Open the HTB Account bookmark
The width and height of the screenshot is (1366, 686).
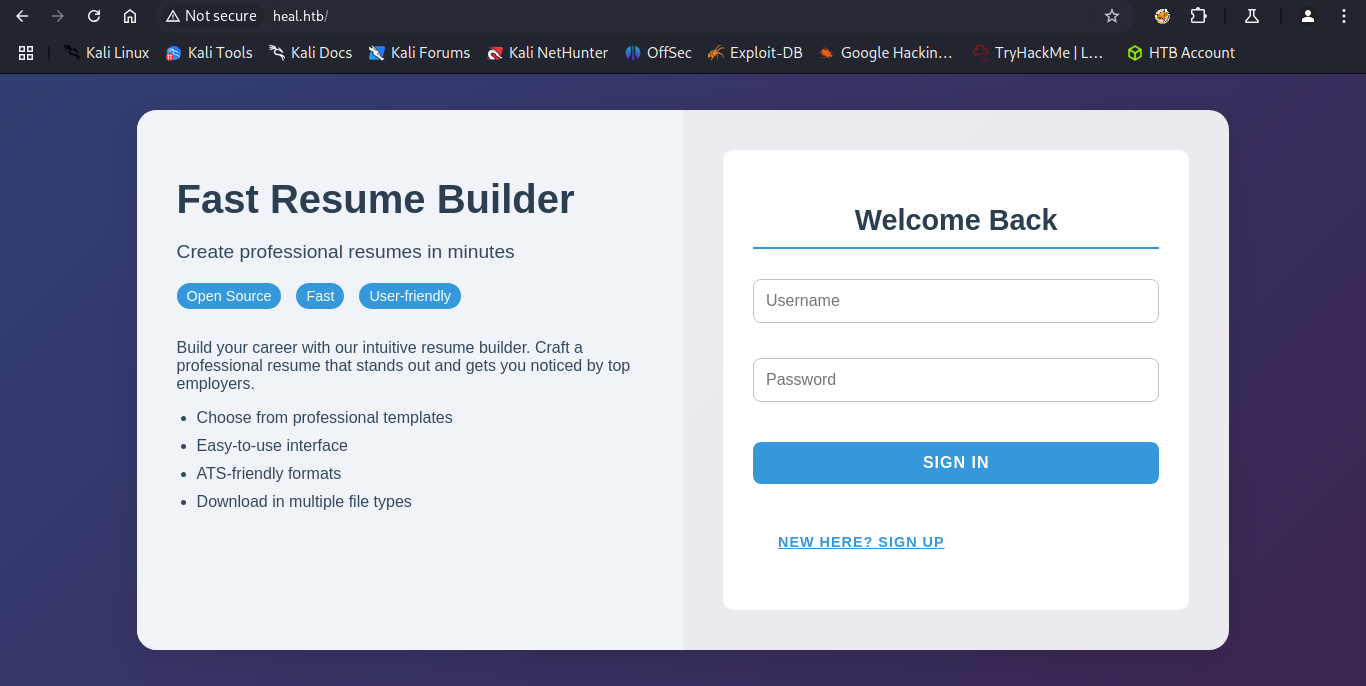pyautogui.click(x=1180, y=53)
